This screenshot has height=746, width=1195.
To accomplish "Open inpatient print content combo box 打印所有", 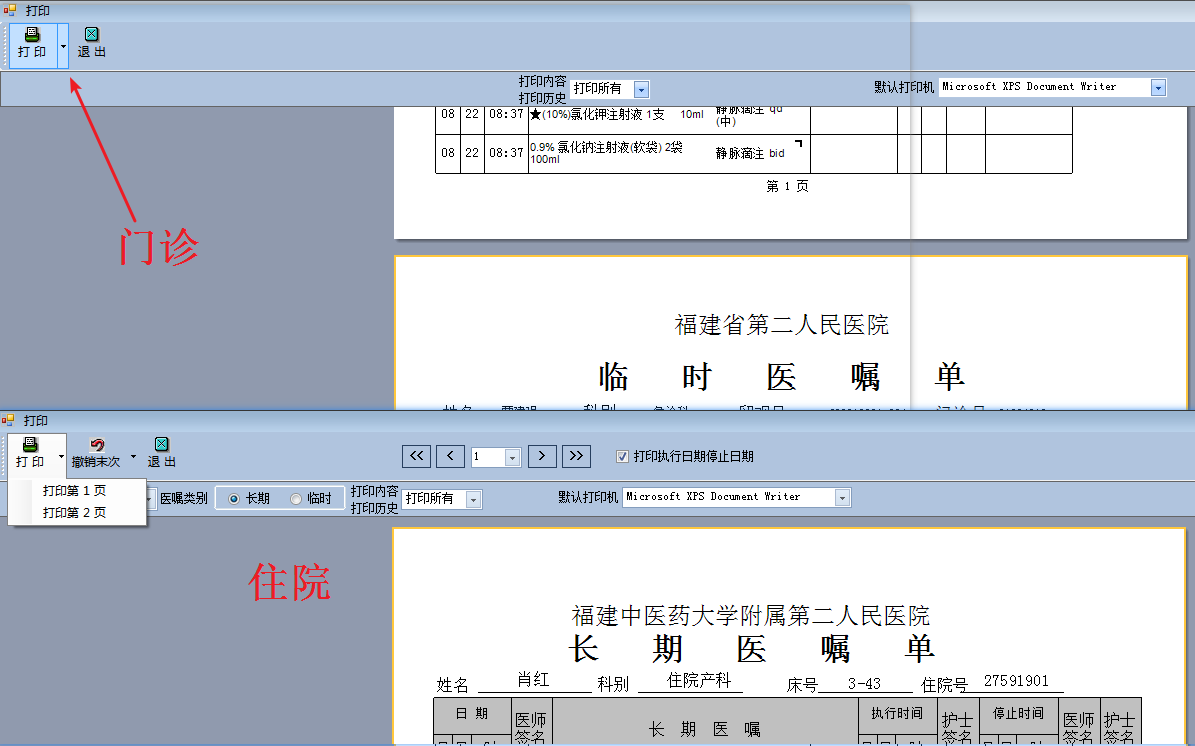I will click(442, 499).
